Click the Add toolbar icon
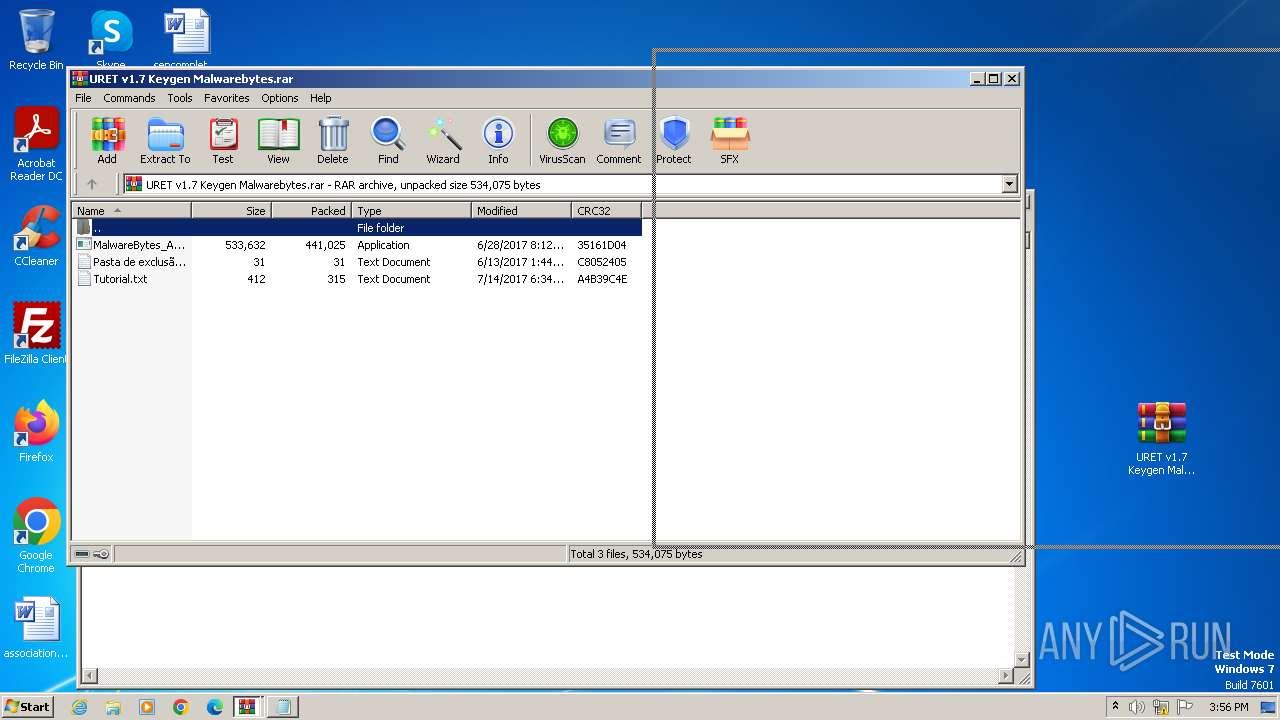1280x720 pixels. tap(107, 140)
